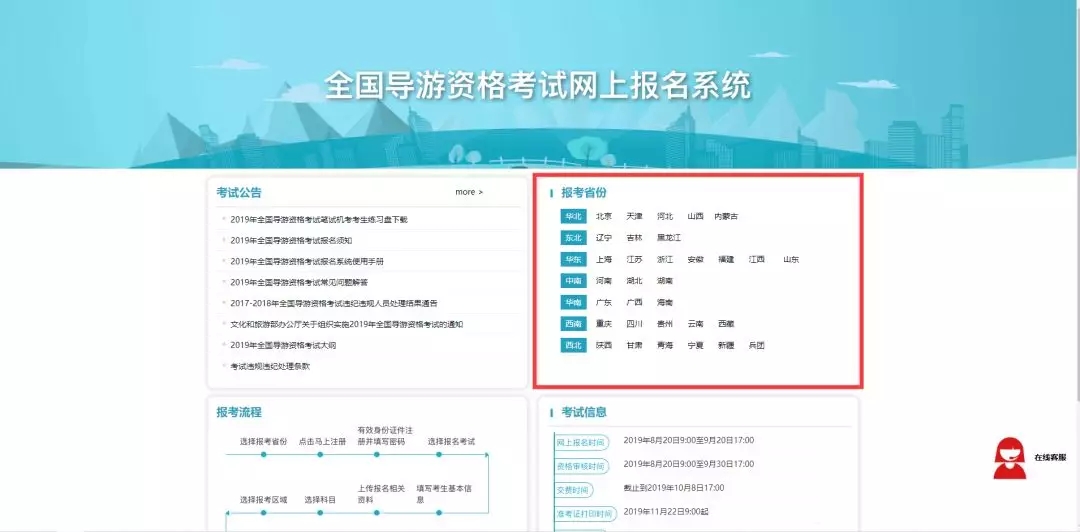Select the 华南 region tag
Image resolution: width=1080 pixels, height=532 pixels.
tap(573, 303)
